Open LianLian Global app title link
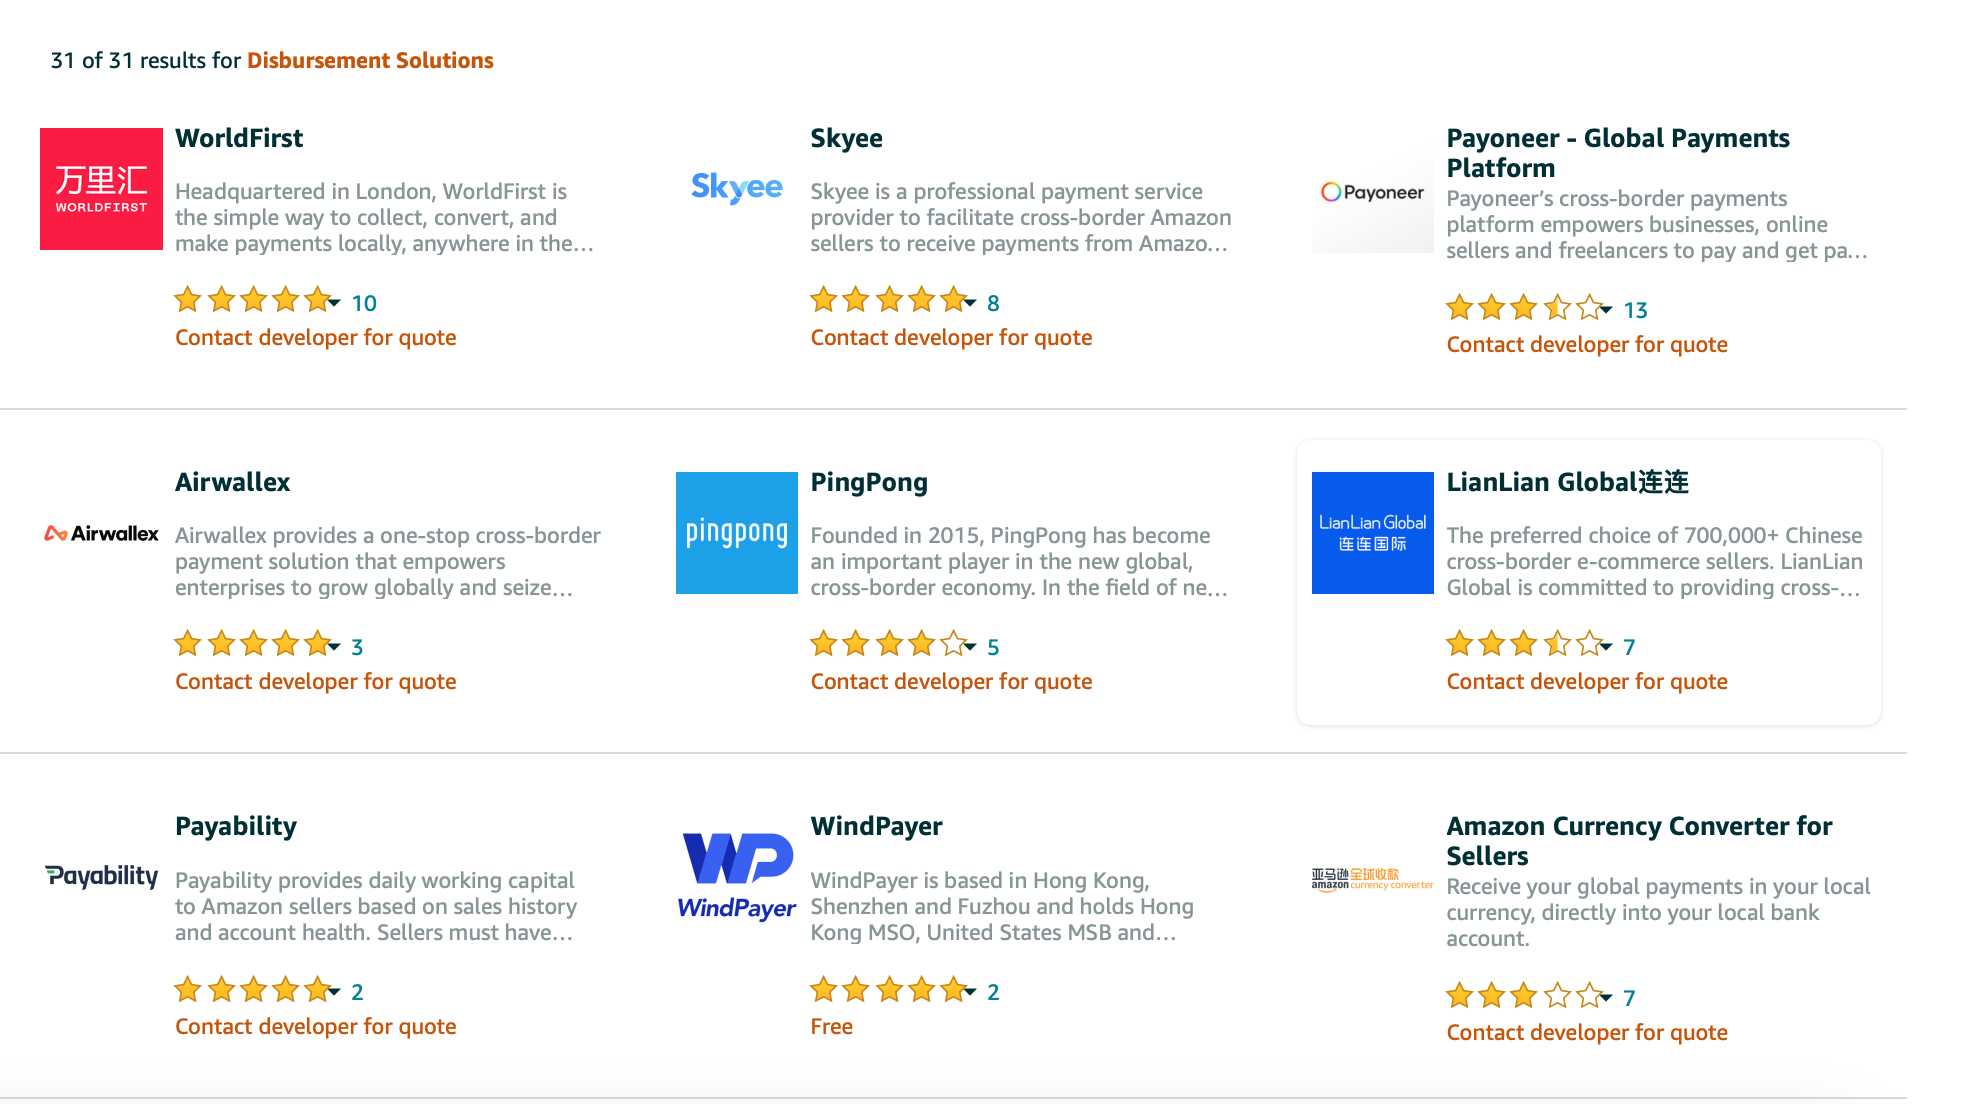The image size is (1966, 1104). click(x=1568, y=482)
